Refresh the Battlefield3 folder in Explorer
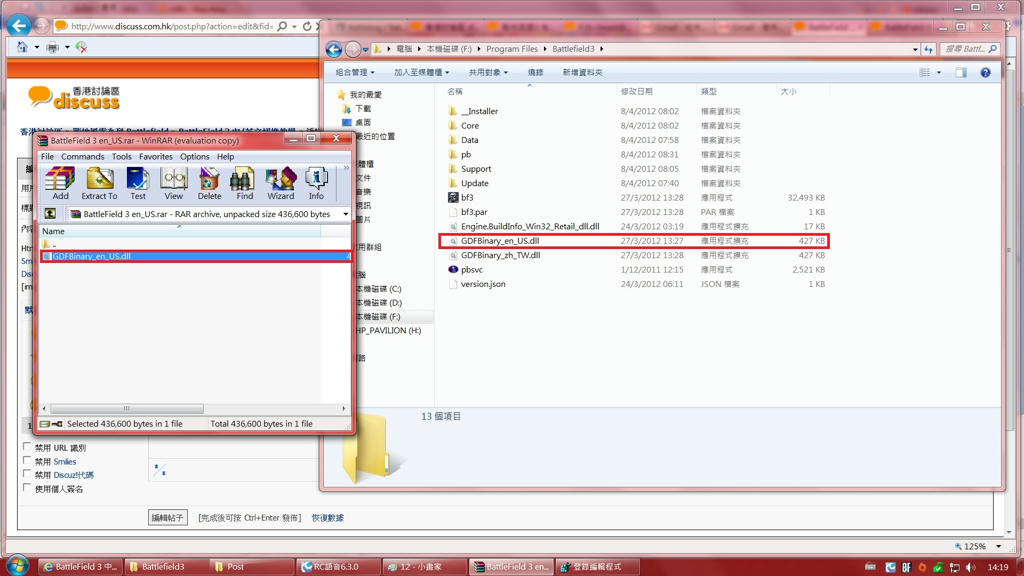The width and height of the screenshot is (1024, 576). pos(929,49)
